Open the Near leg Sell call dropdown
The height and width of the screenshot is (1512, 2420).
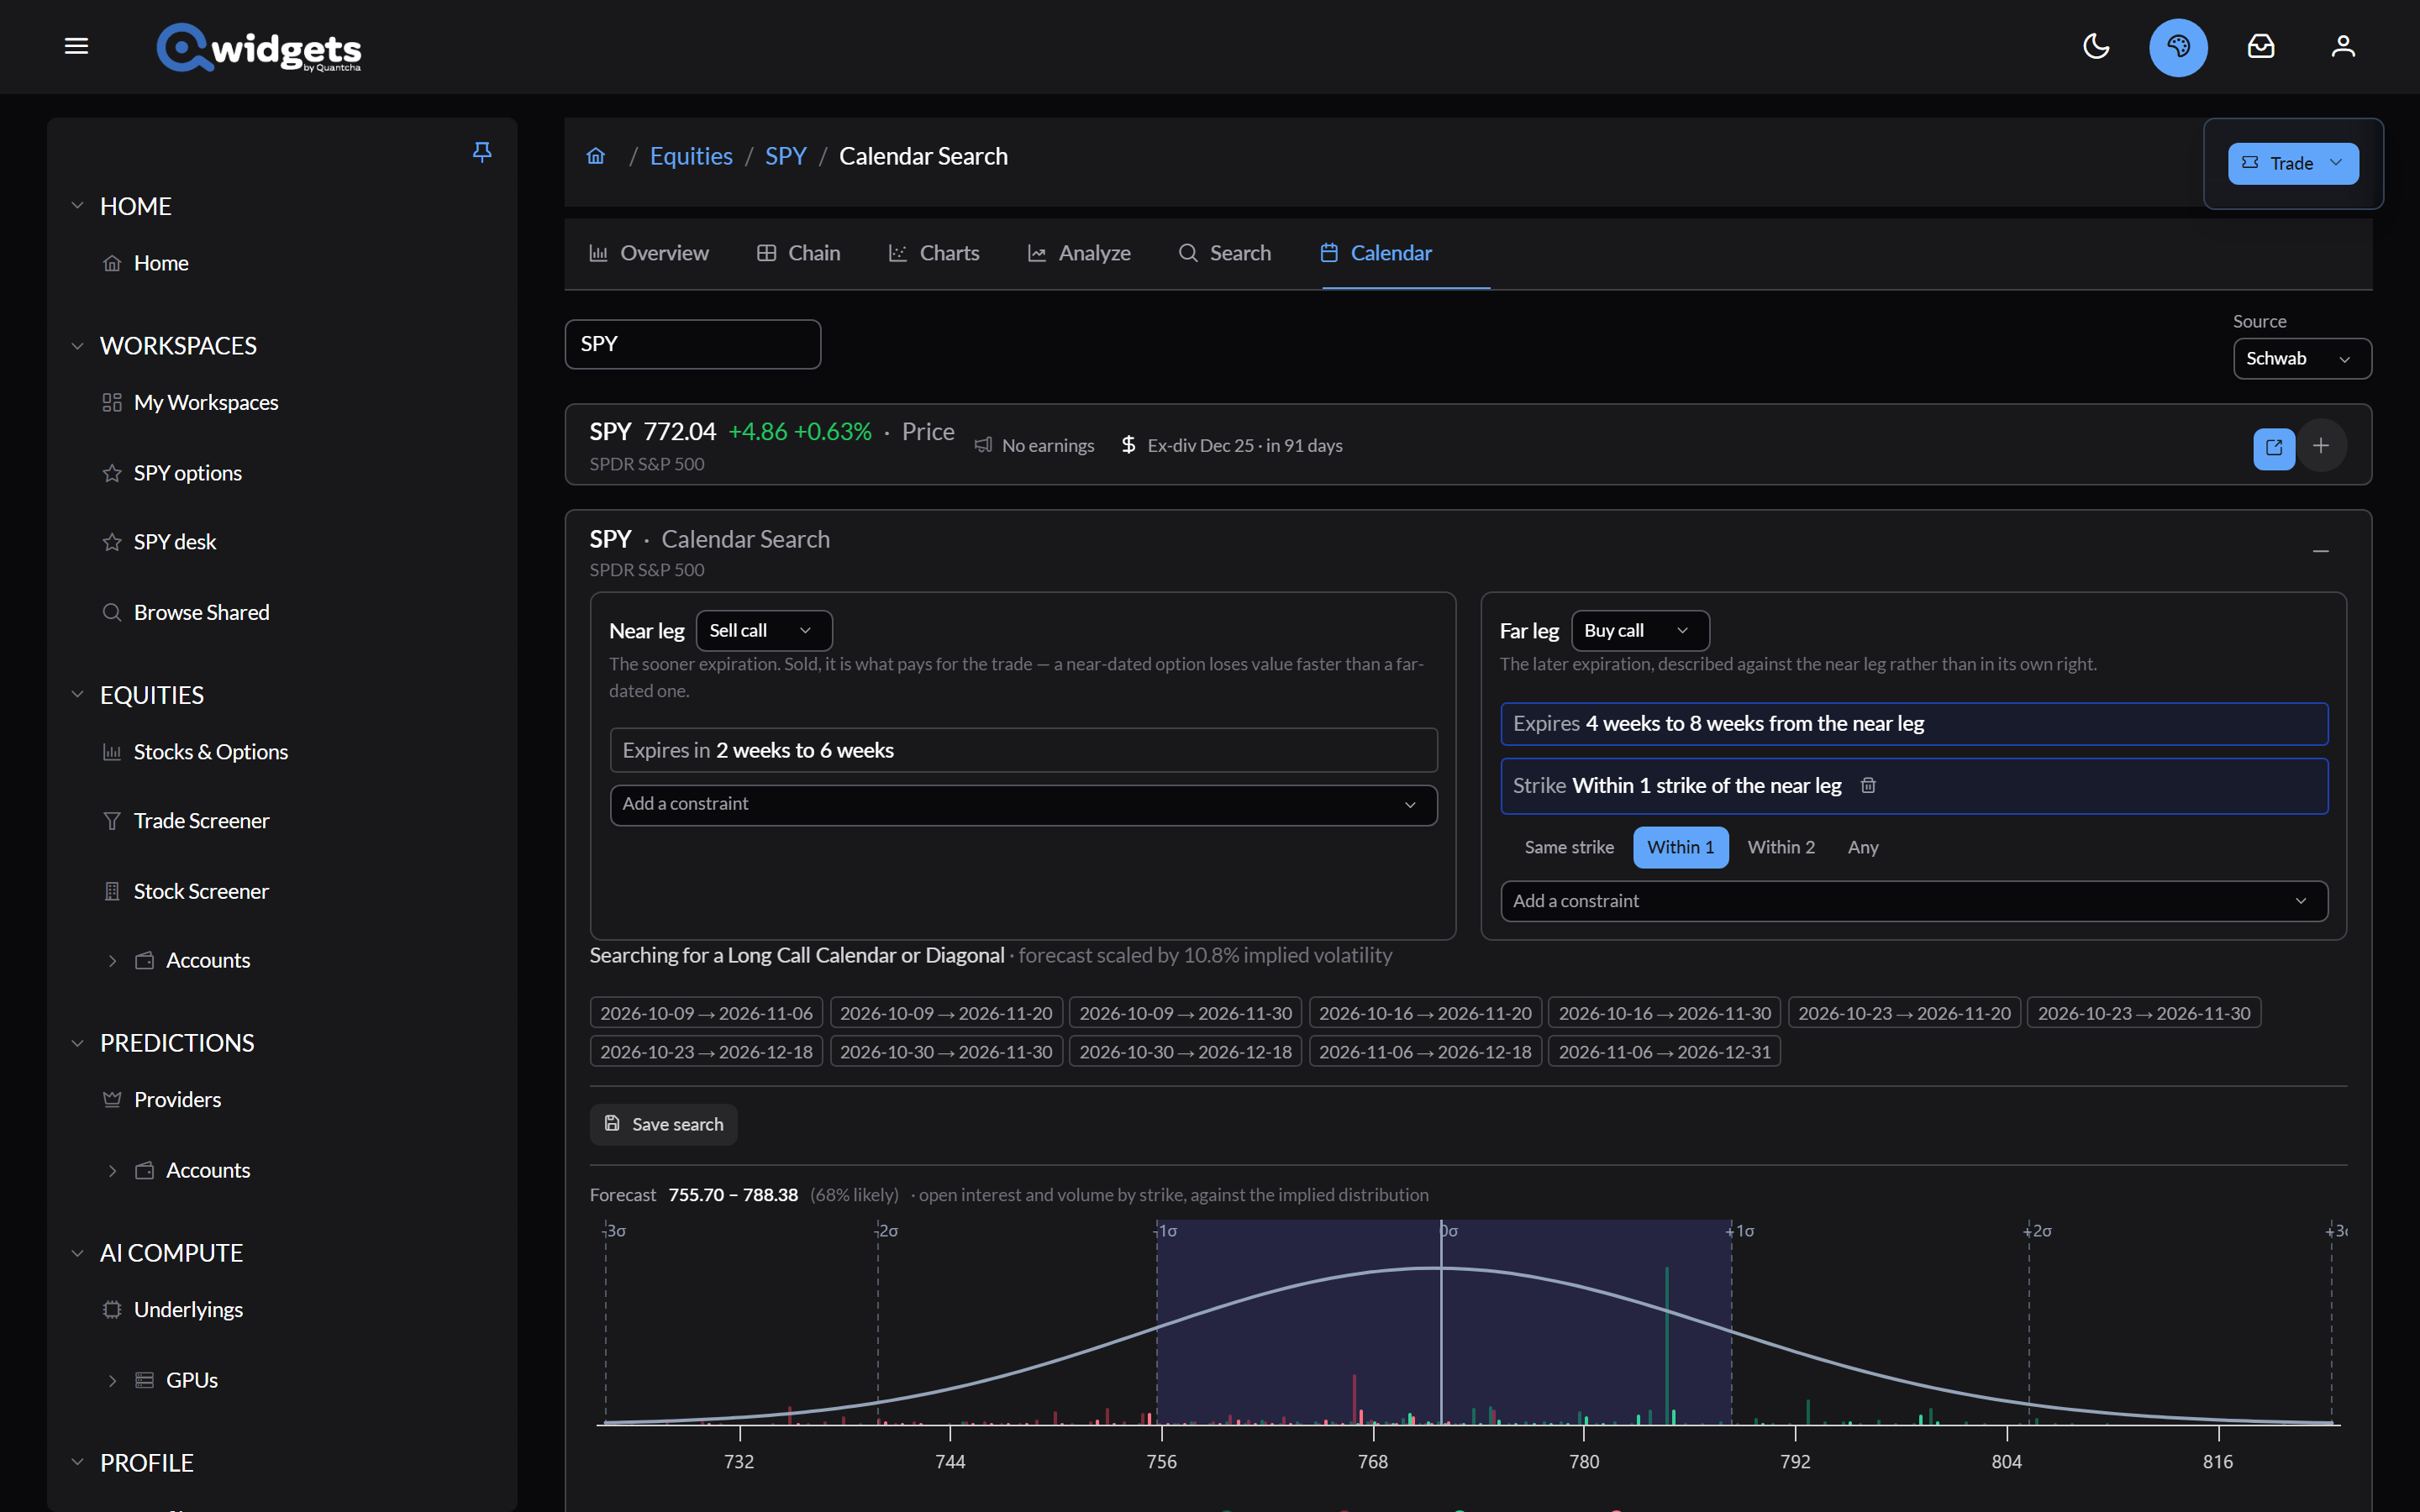click(x=764, y=631)
